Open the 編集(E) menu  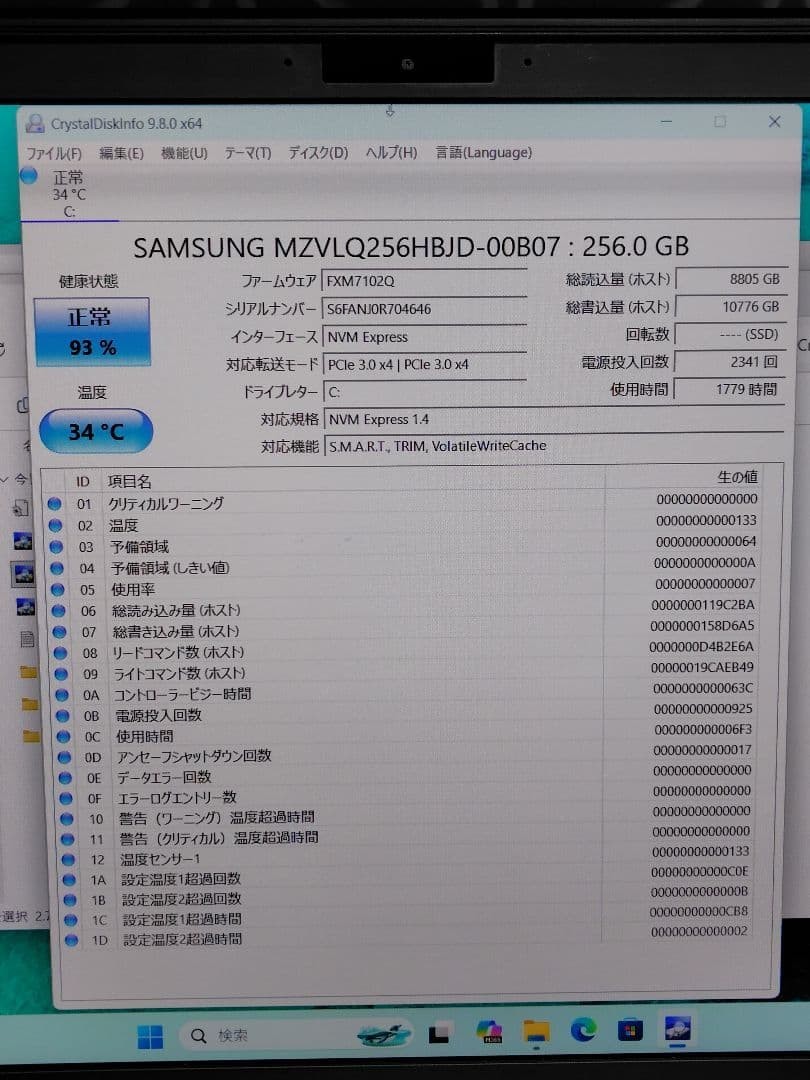coord(121,153)
